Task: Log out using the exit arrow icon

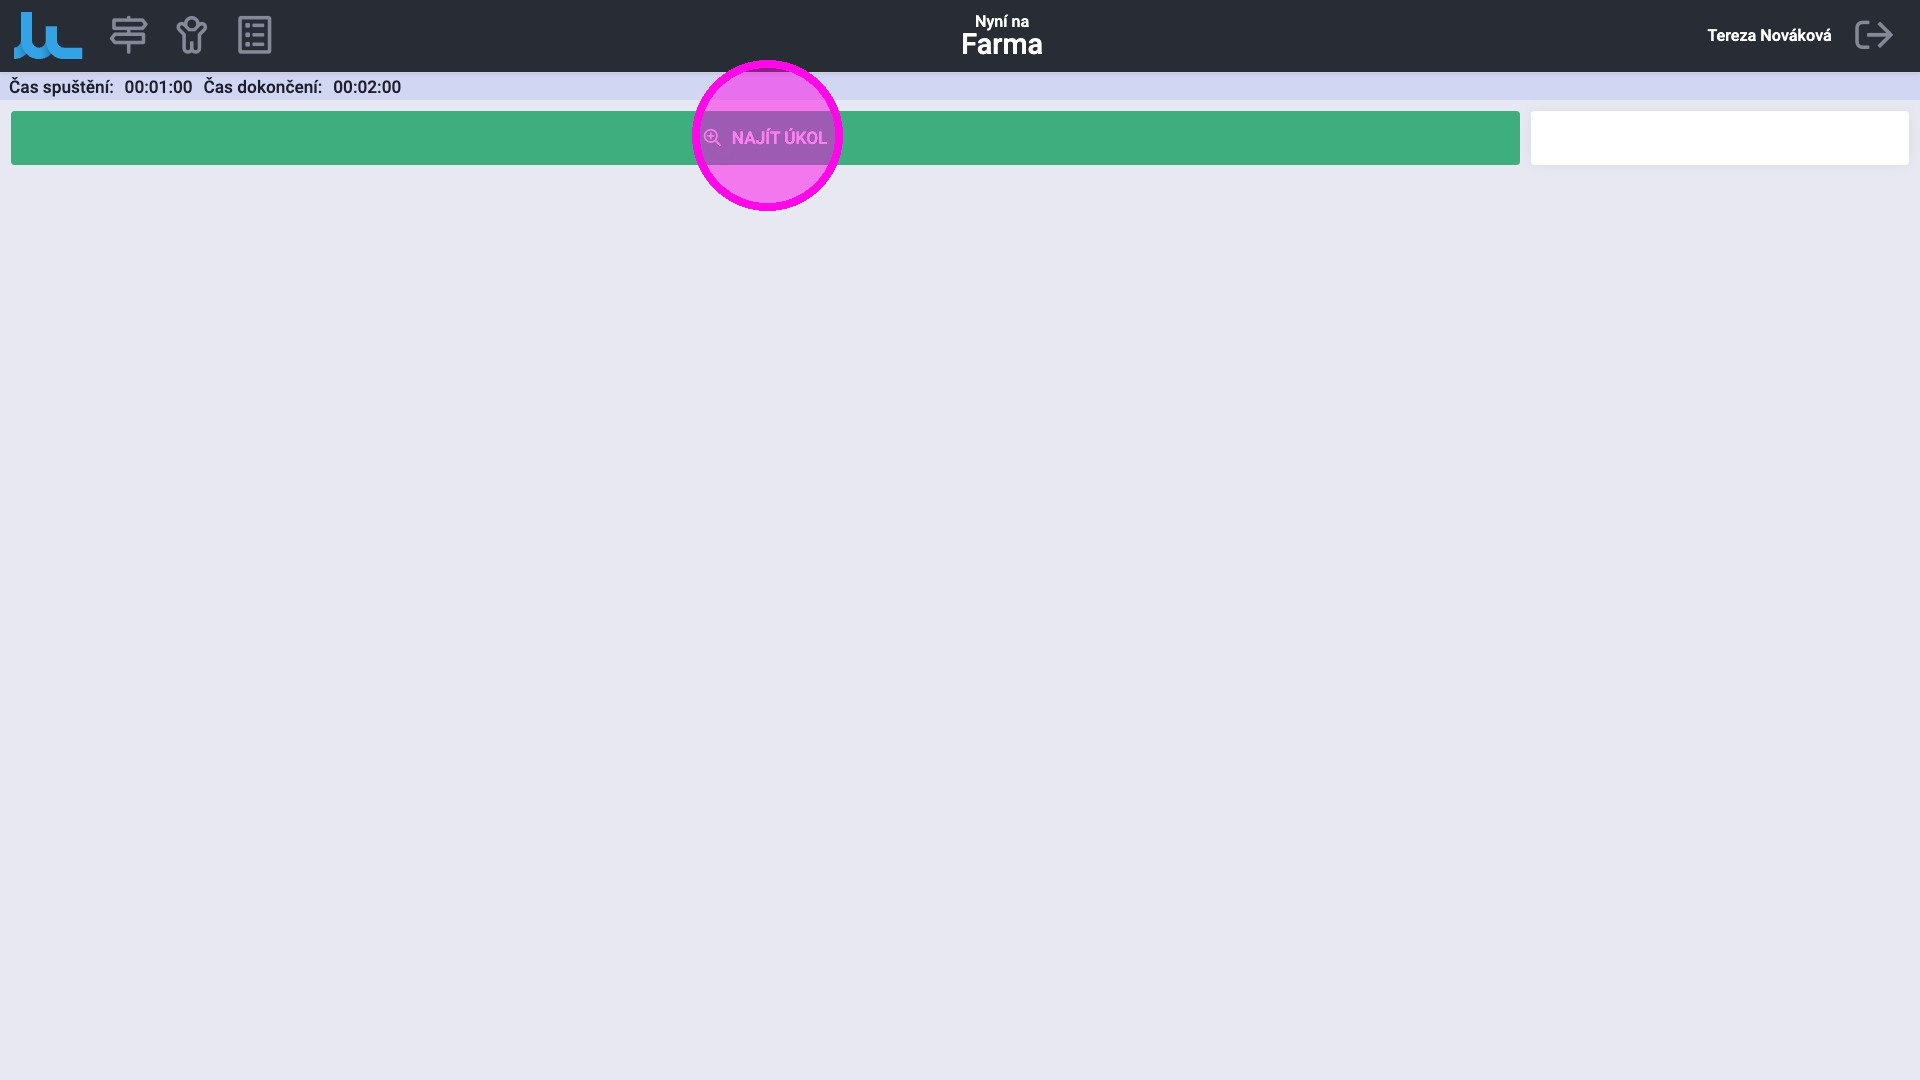Action: coord(1873,35)
